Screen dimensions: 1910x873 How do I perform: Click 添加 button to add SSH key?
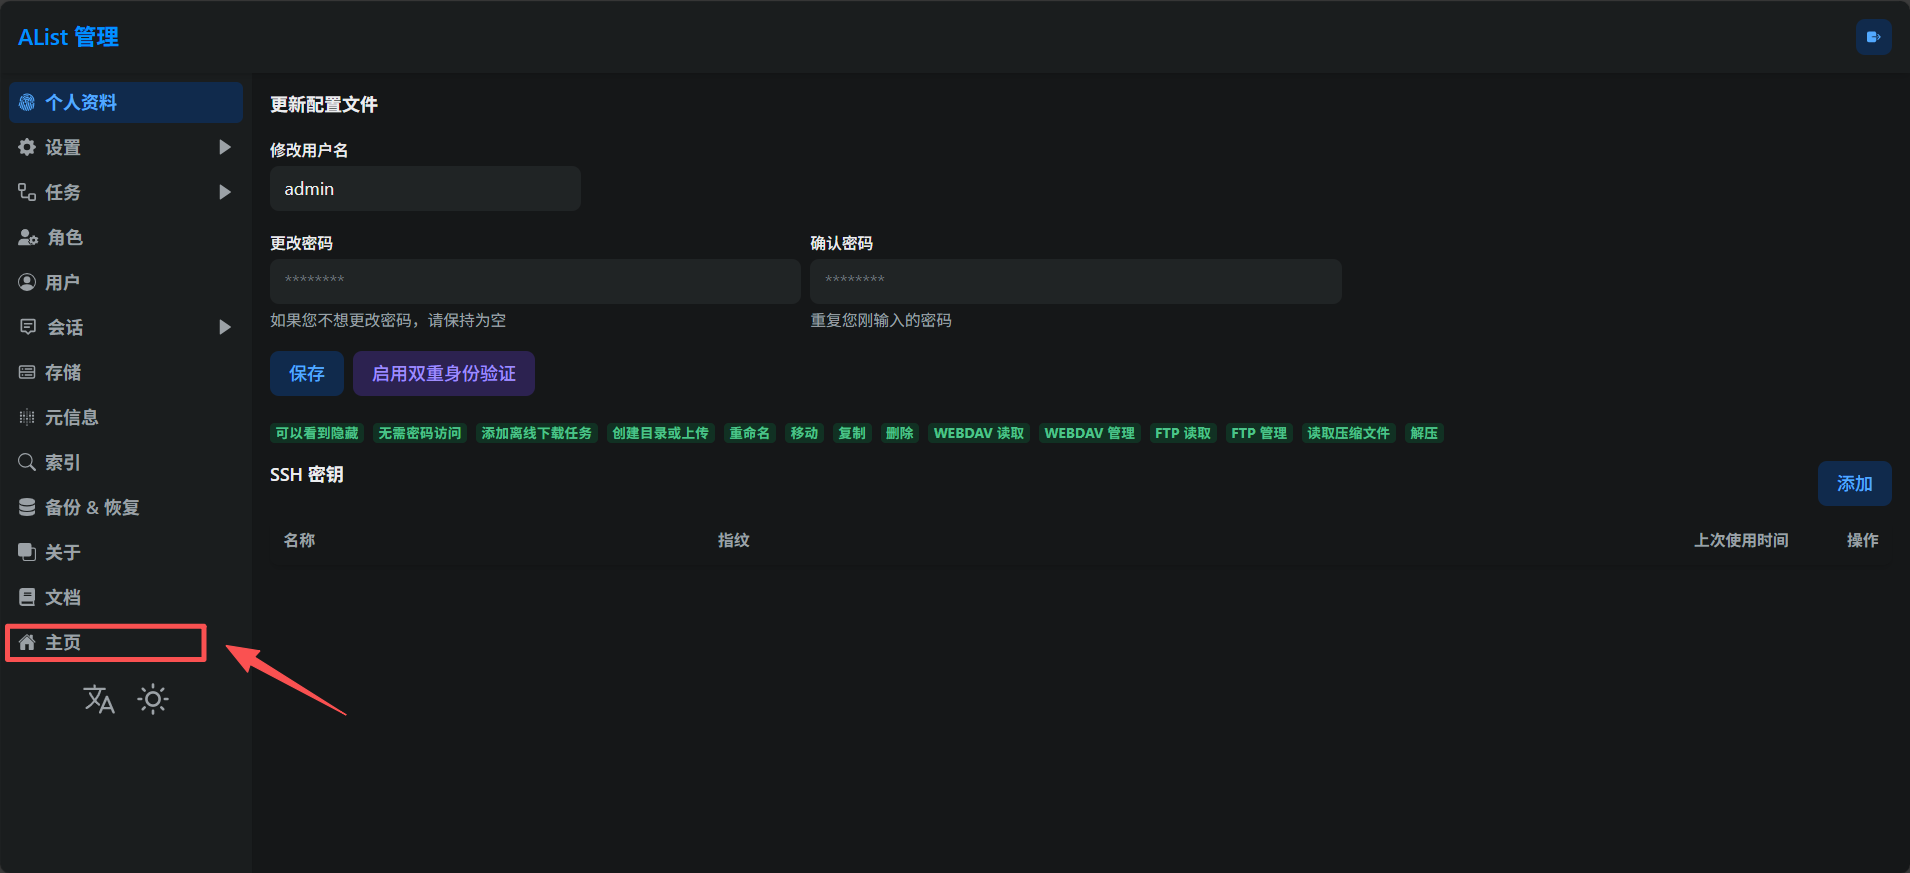point(1854,484)
